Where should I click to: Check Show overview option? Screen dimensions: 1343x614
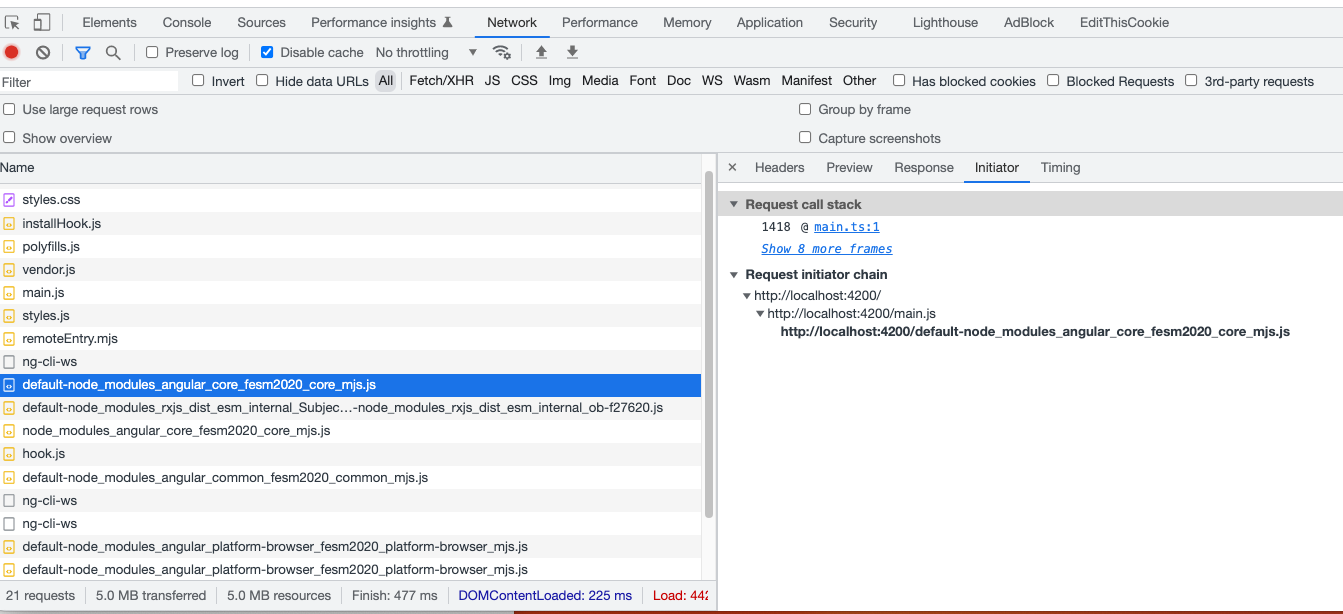pos(9,138)
